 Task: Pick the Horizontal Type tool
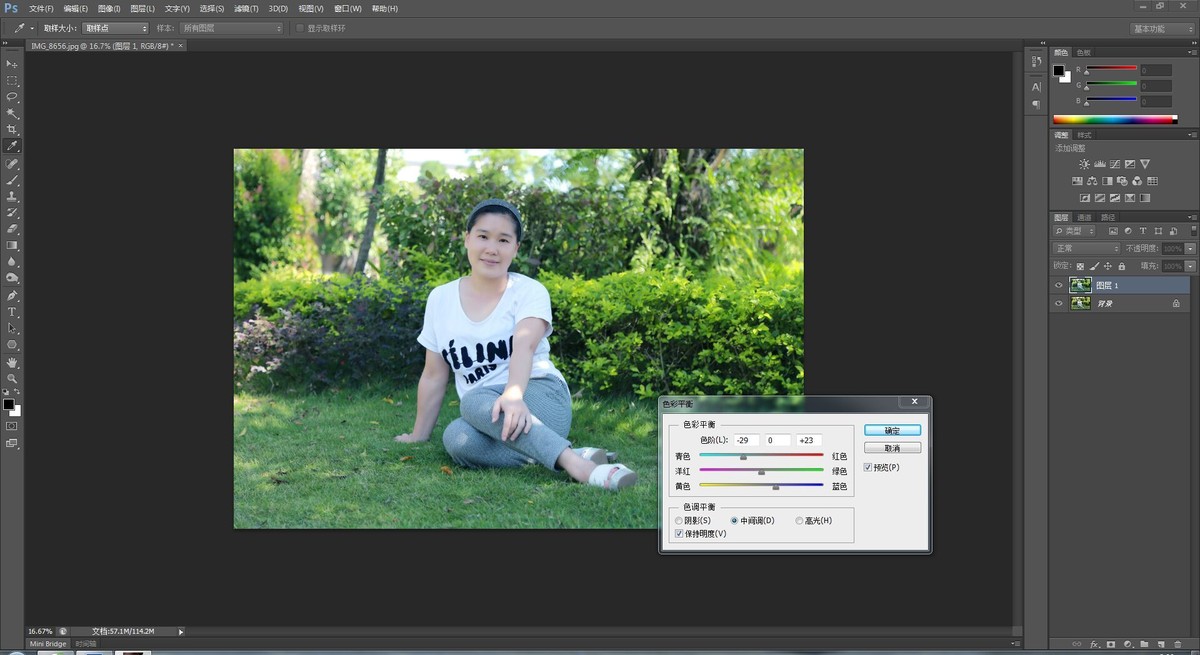click(12, 312)
